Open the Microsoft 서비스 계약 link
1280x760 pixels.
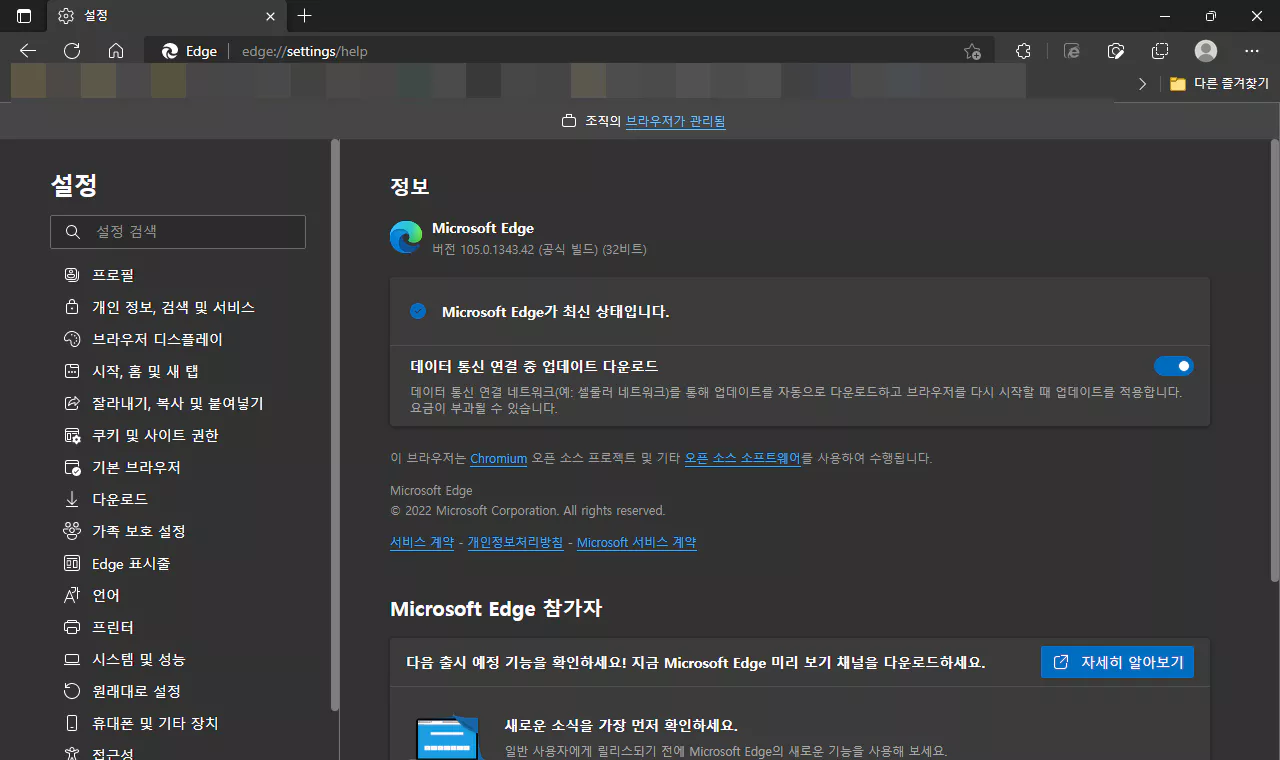tap(637, 543)
